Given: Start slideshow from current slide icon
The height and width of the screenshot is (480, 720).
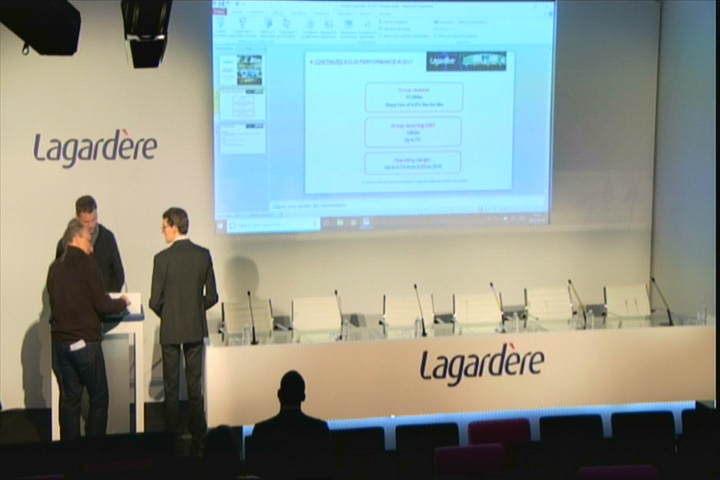Looking at the screenshot, I should click(x=242, y=28).
